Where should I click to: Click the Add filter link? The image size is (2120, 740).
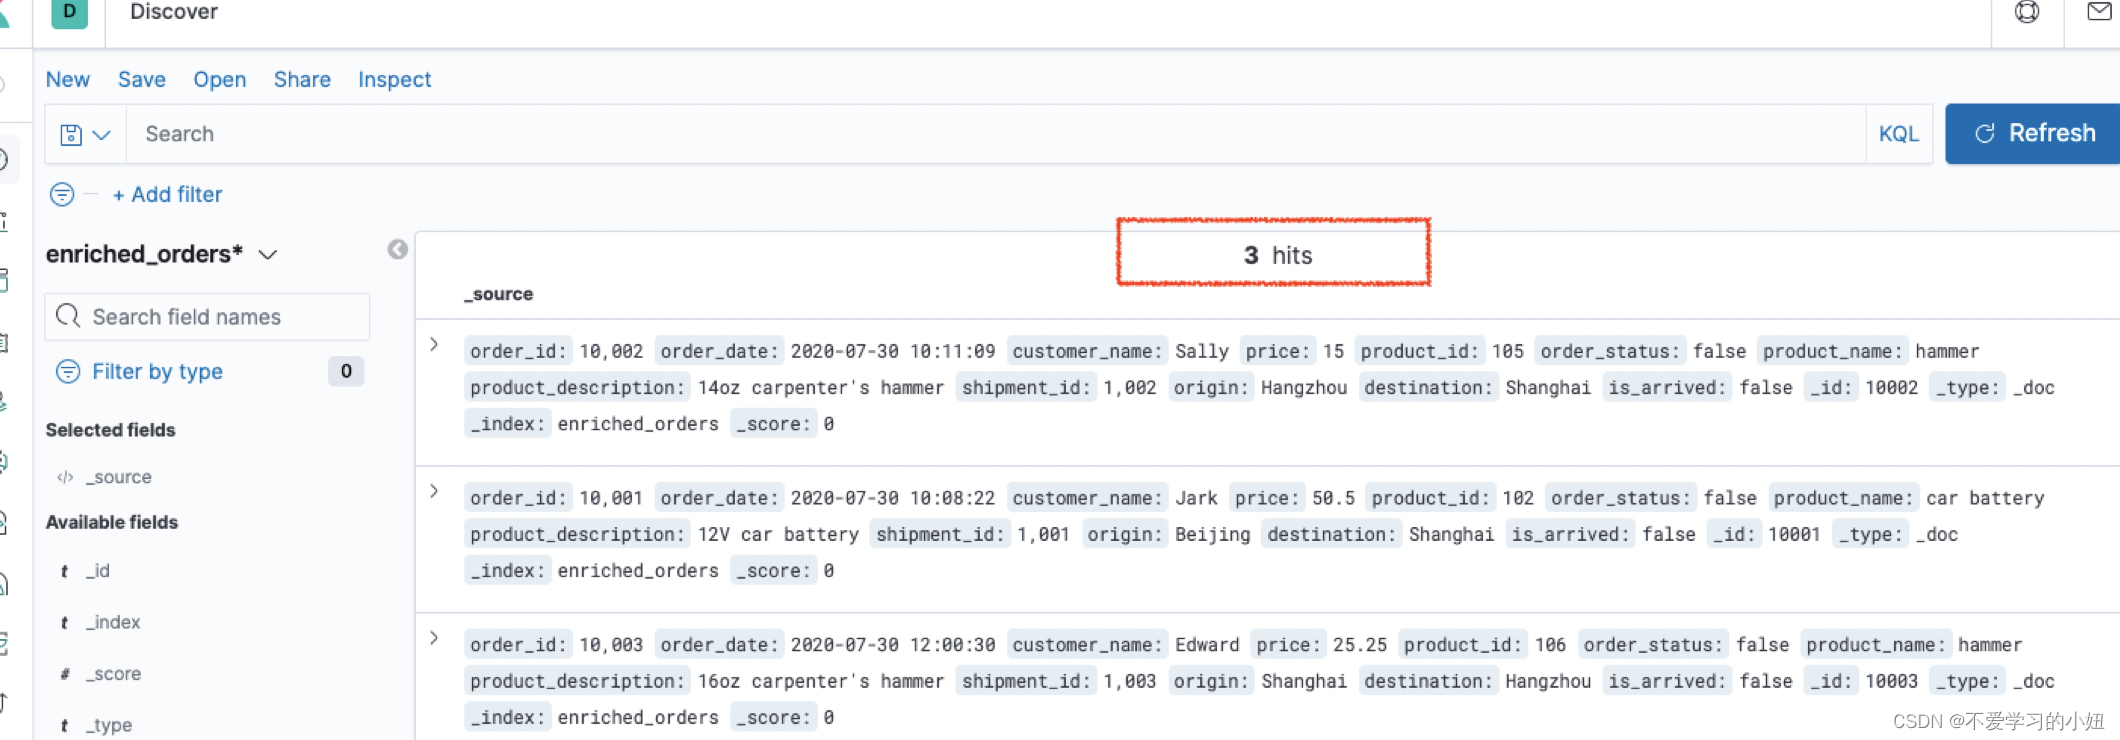point(167,194)
